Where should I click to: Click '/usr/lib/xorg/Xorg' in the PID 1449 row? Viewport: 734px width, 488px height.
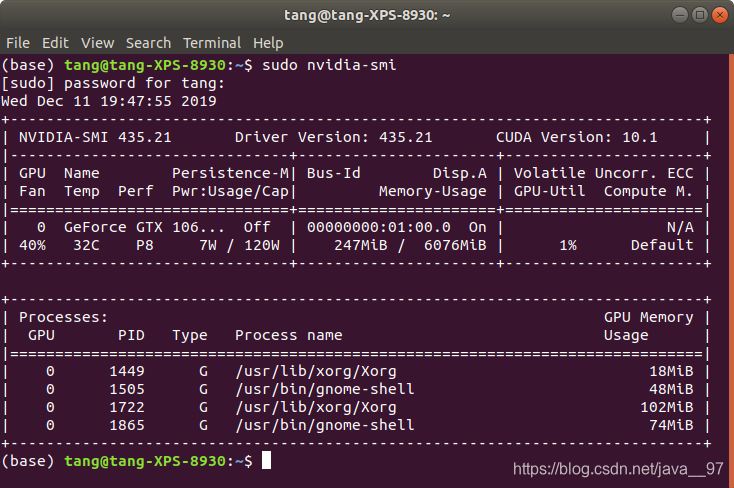coord(316,371)
